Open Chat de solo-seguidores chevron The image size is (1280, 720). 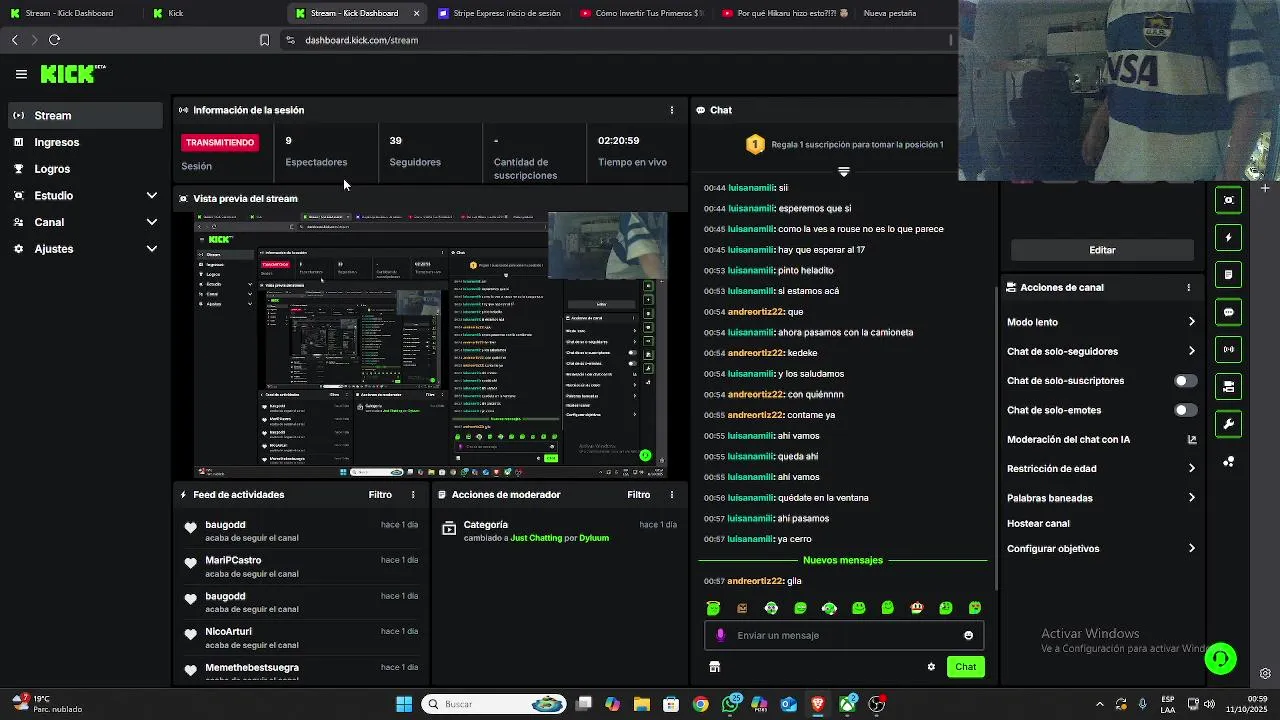[x=1192, y=351]
